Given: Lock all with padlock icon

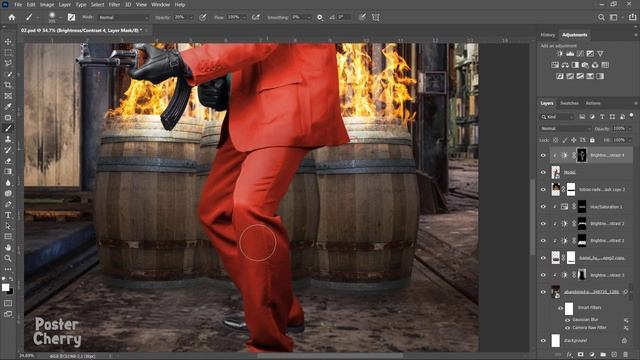Looking at the screenshot, I should [x=592, y=140].
